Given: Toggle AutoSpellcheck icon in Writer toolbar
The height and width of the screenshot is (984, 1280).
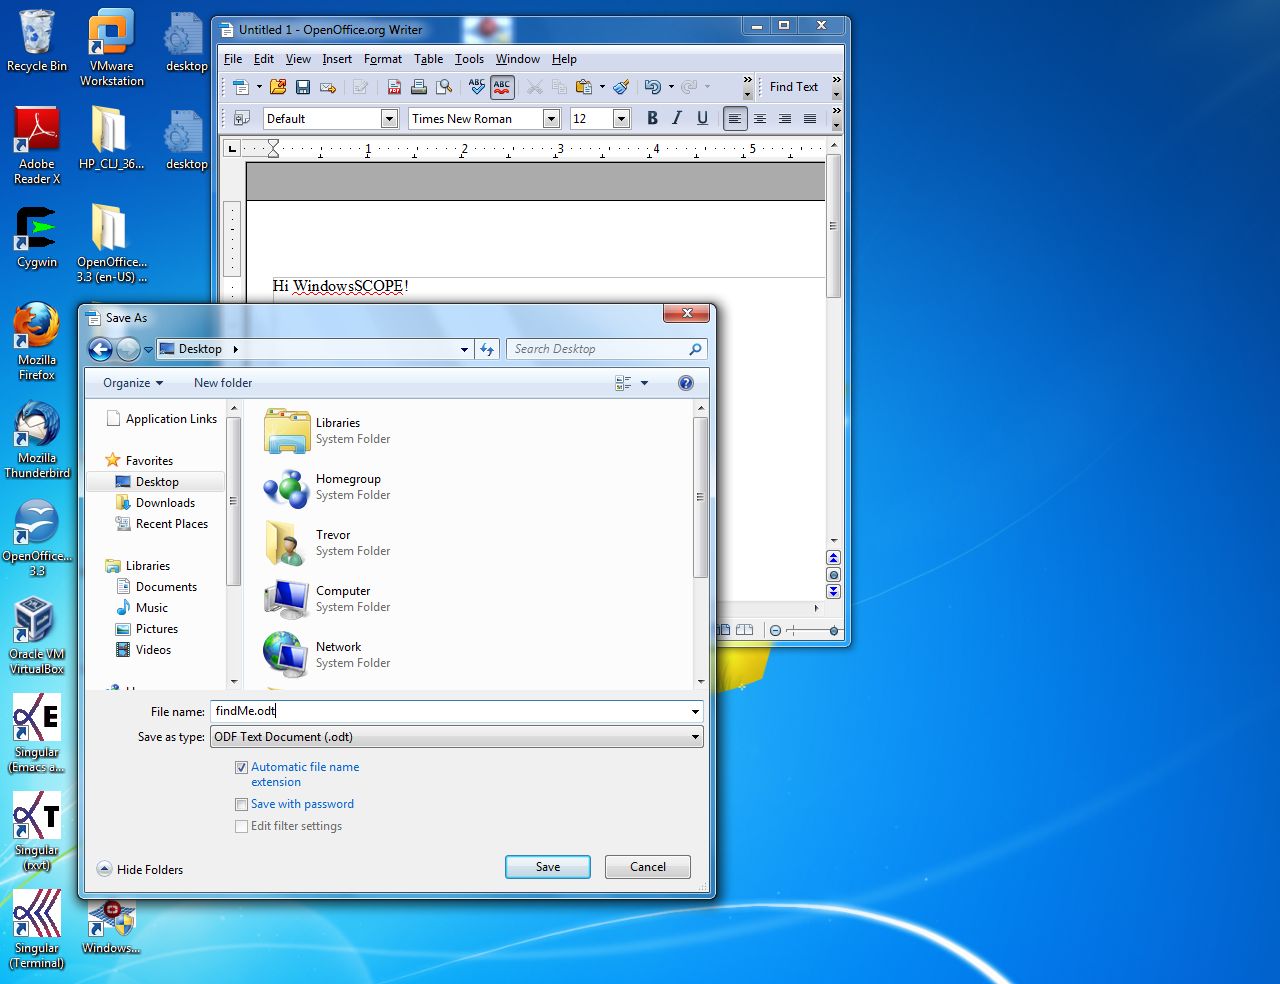Looking at the screenshot, I should pos(502,87).
